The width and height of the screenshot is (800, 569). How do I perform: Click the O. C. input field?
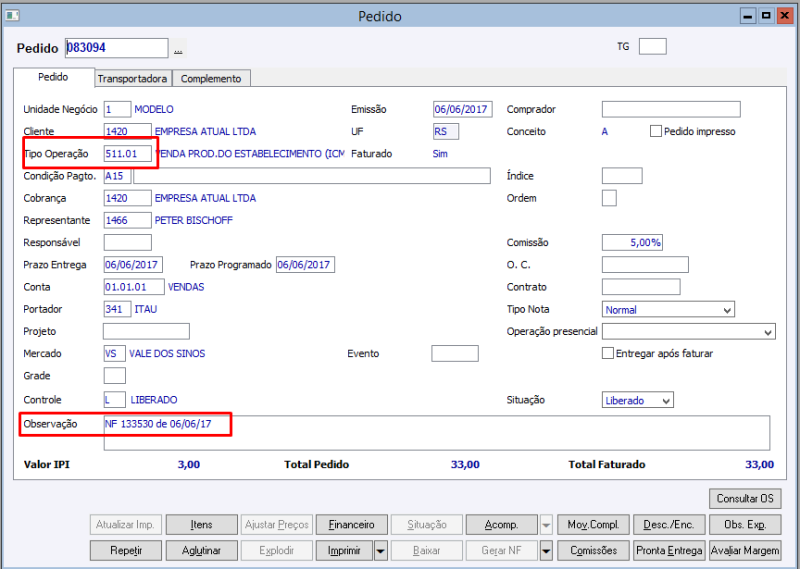point(645,265)
